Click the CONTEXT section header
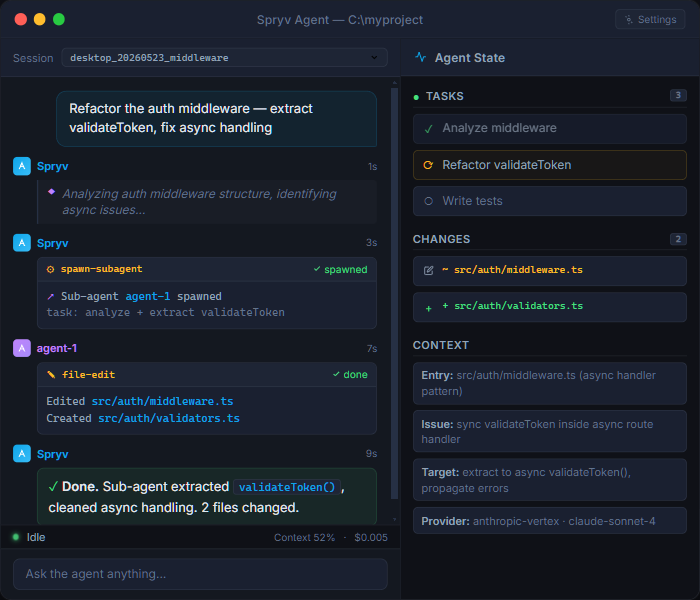 pos(440,345)
